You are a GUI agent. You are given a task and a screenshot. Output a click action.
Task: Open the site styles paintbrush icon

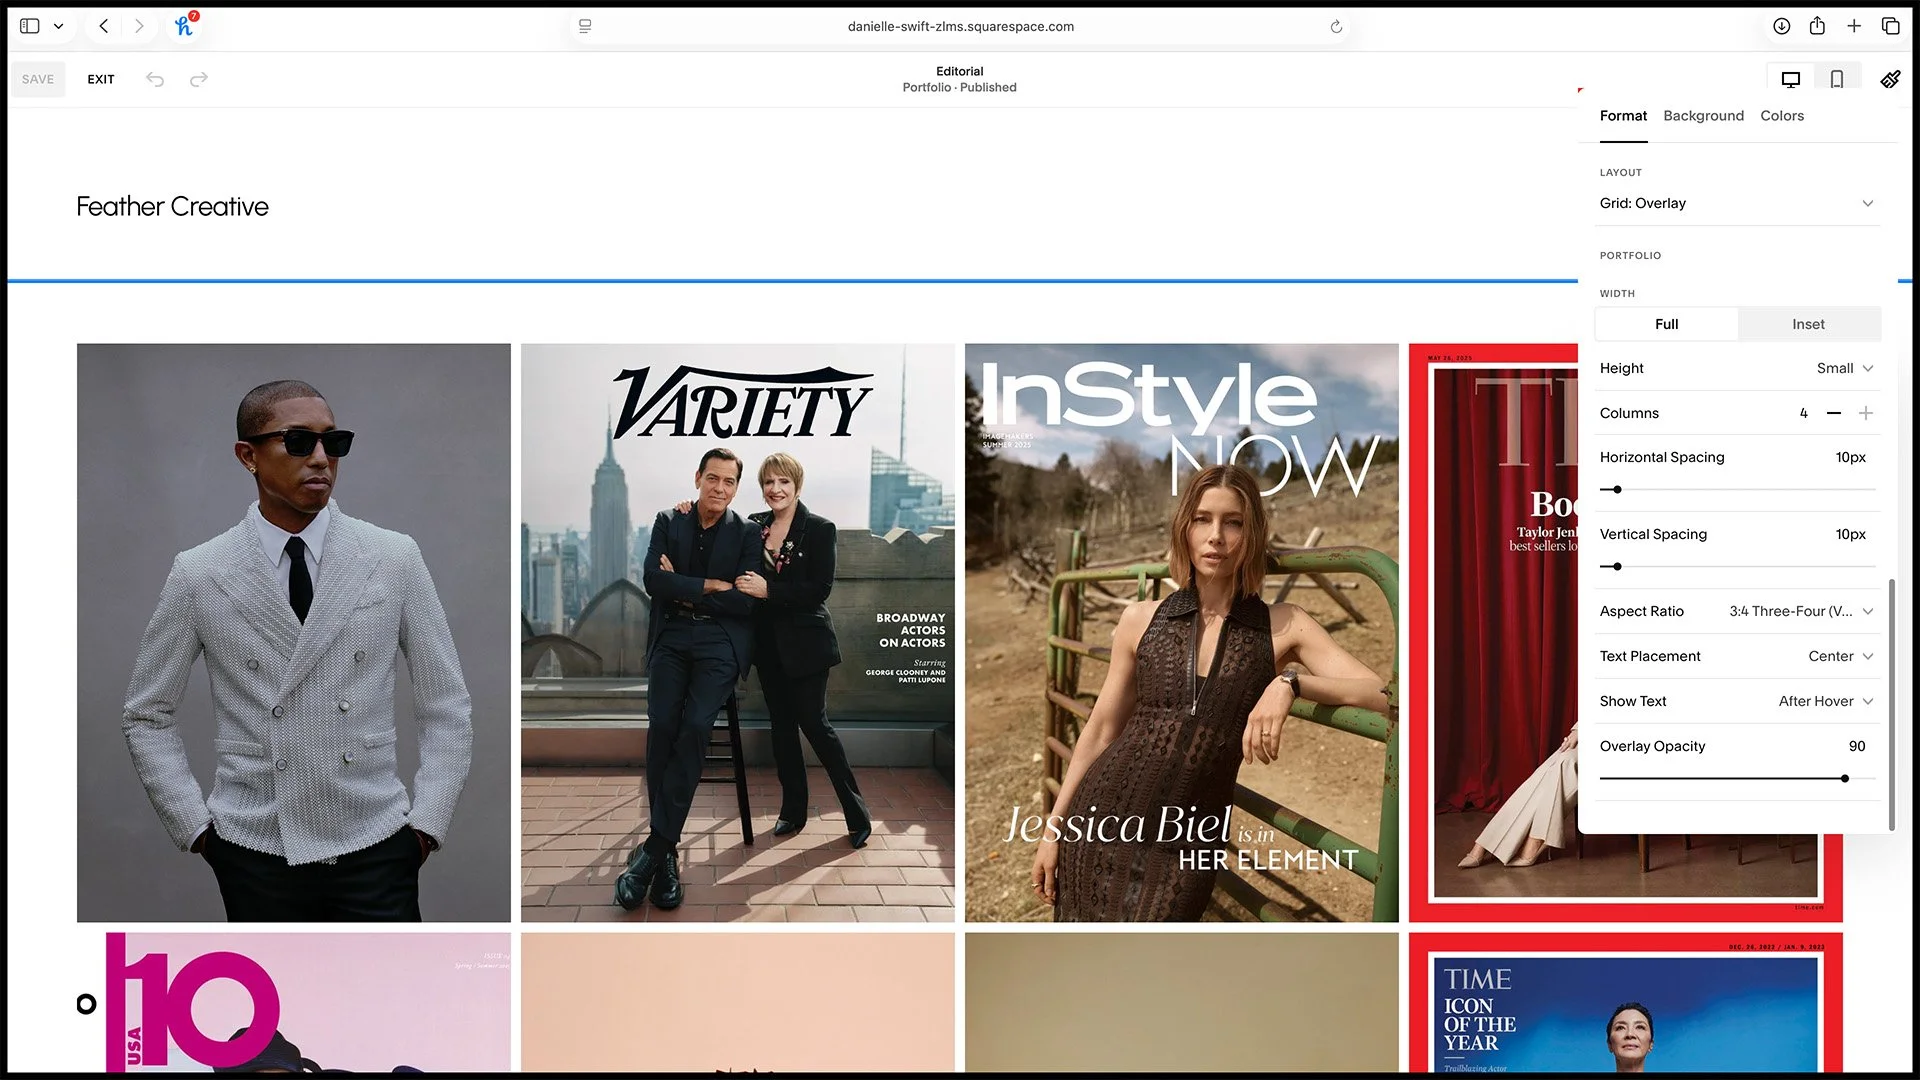pos(1890,79)
